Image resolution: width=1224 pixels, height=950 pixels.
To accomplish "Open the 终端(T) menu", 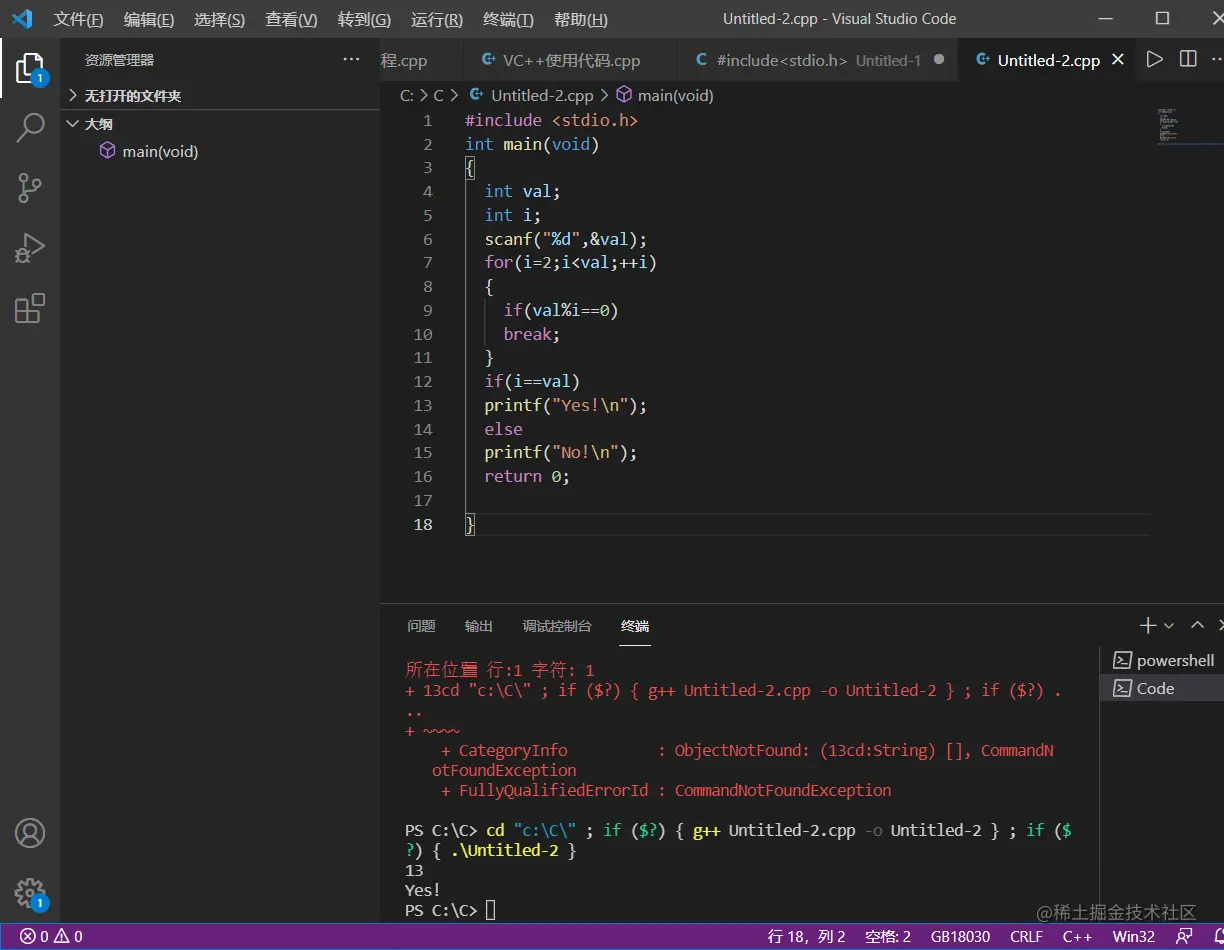I will point(508,19).
